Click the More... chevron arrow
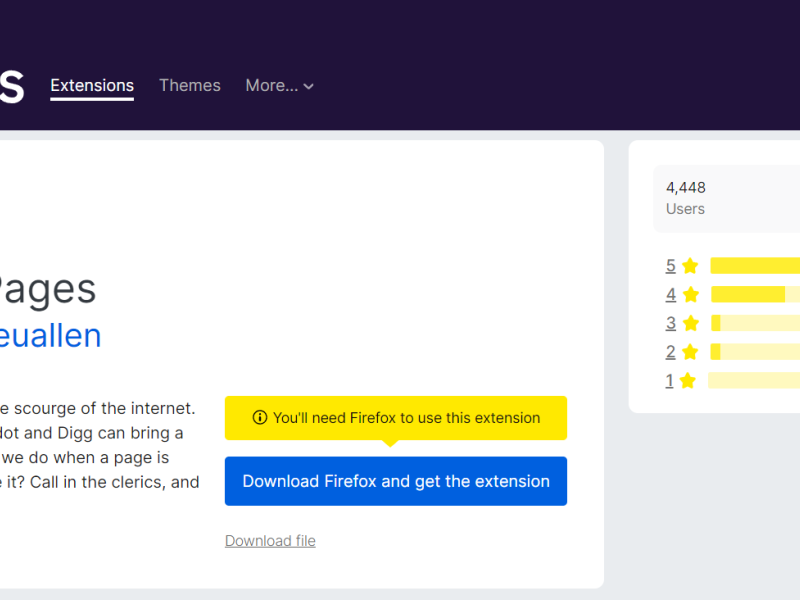Viewport: 800px width, 600px height. [308, 87]
